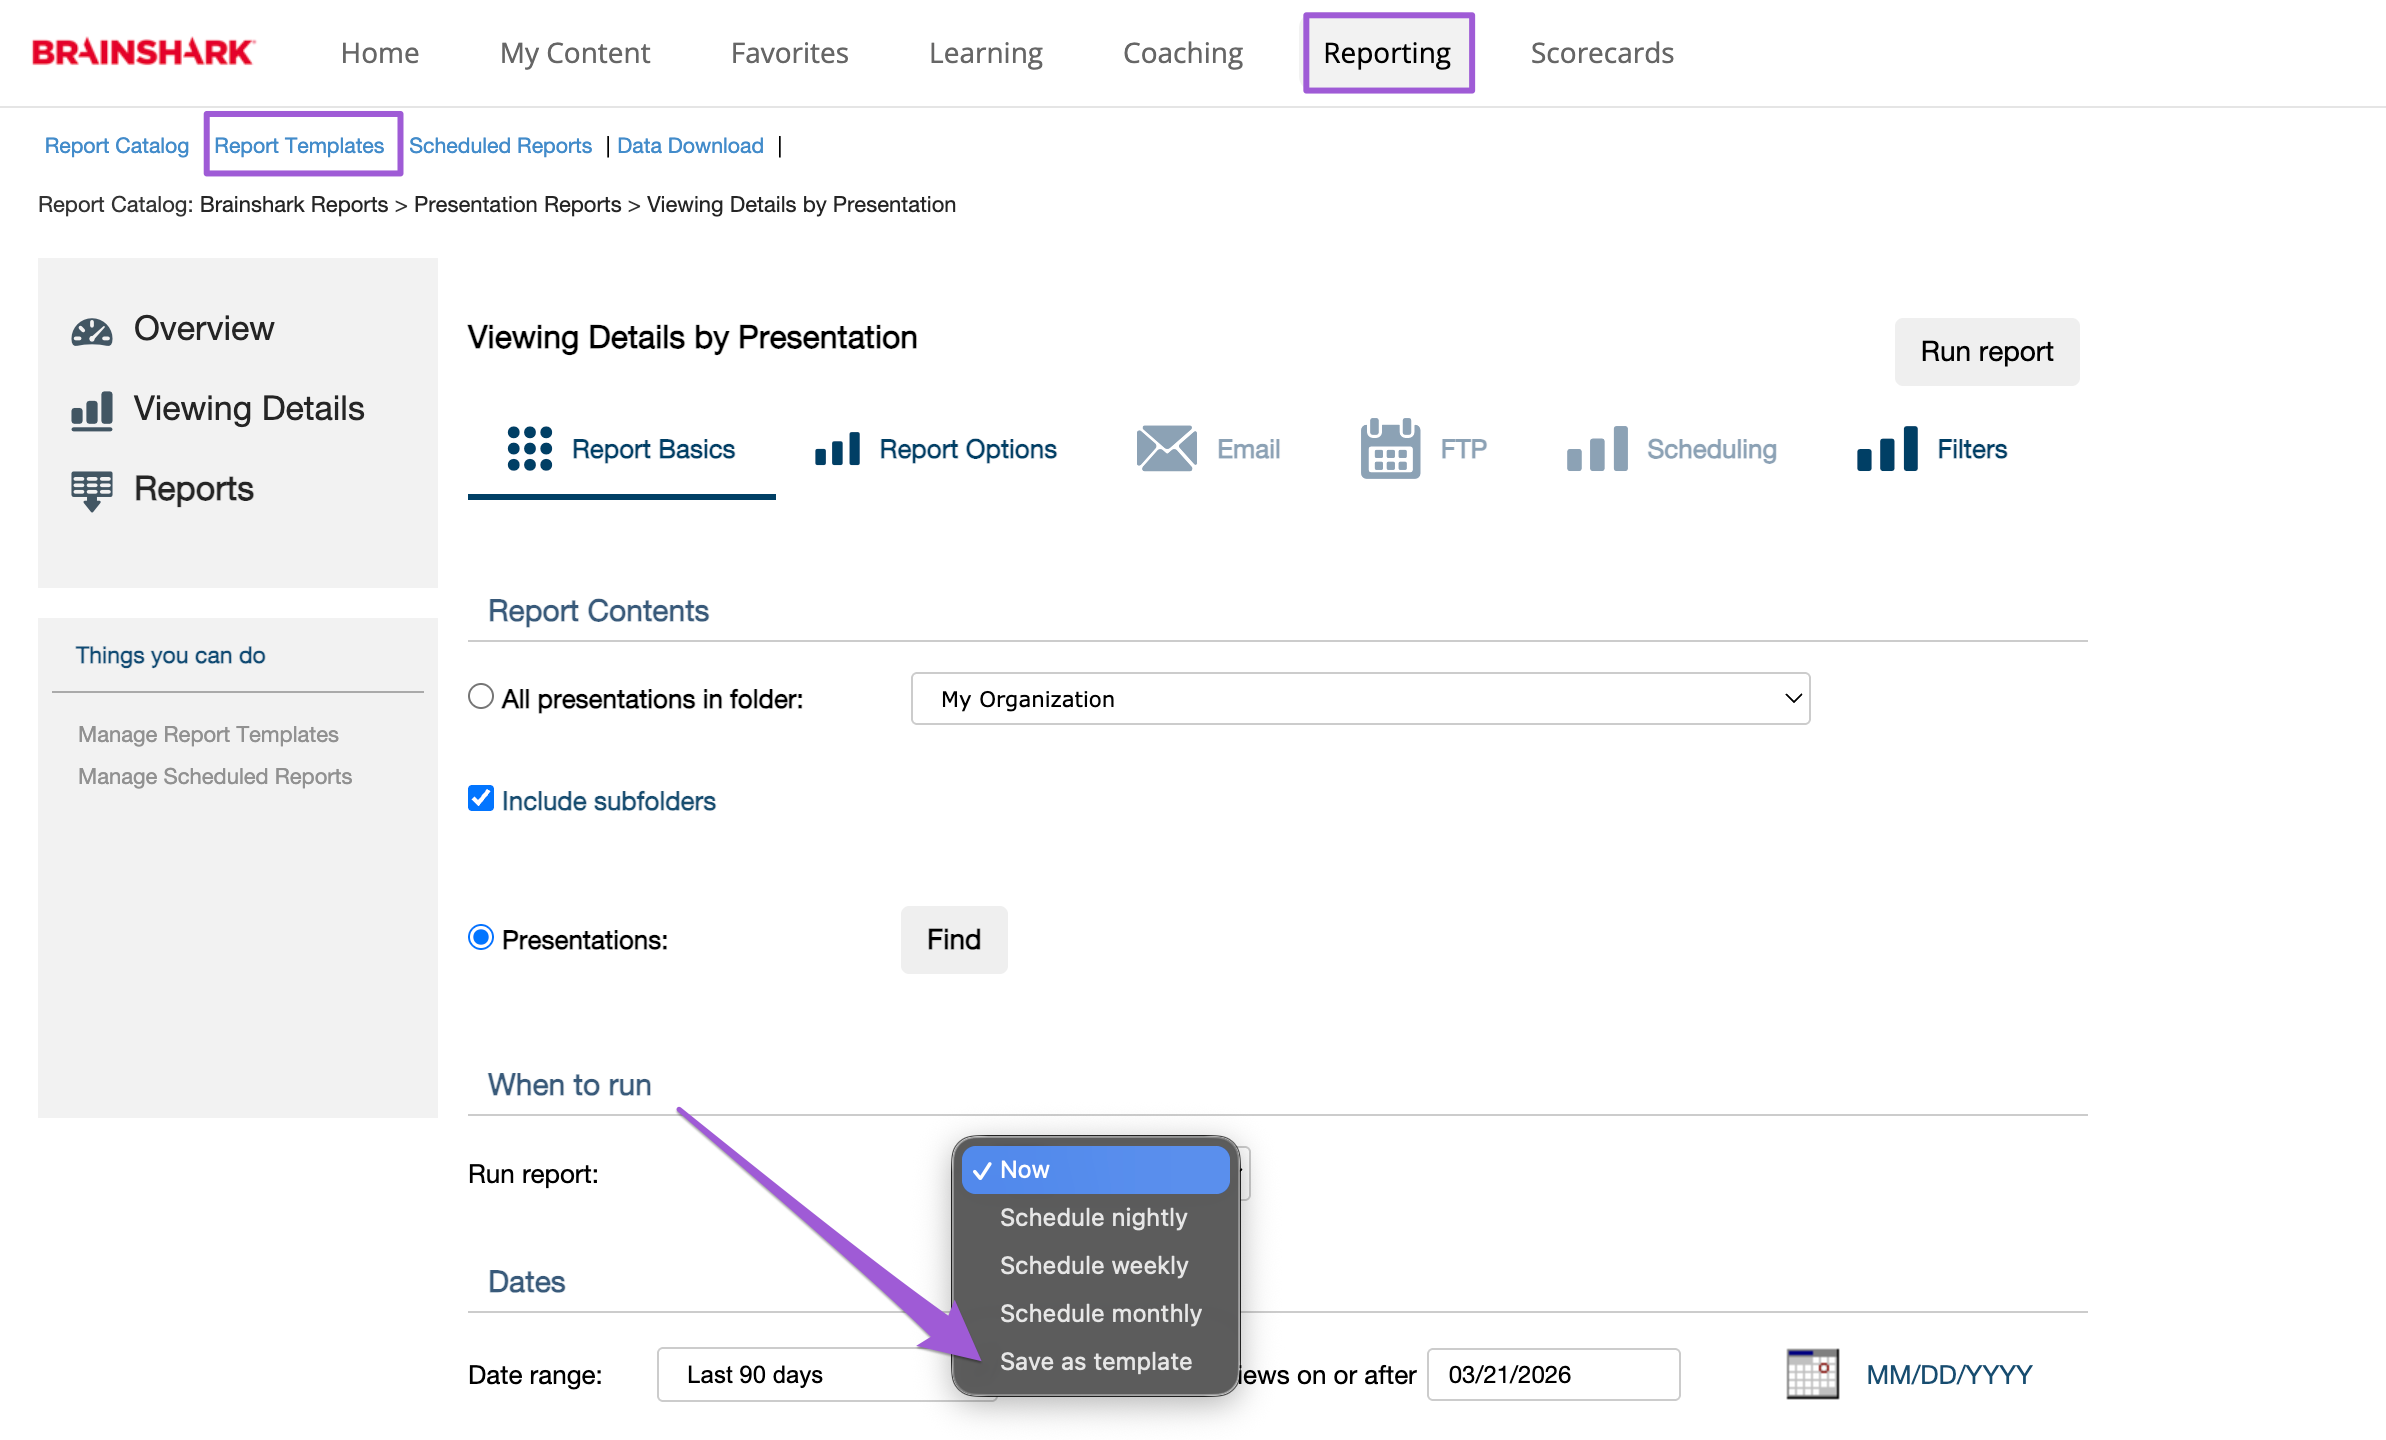Open the Data Download link
The width and height of the screenshot is (2386, 1440).
click(x=690, y=146)
